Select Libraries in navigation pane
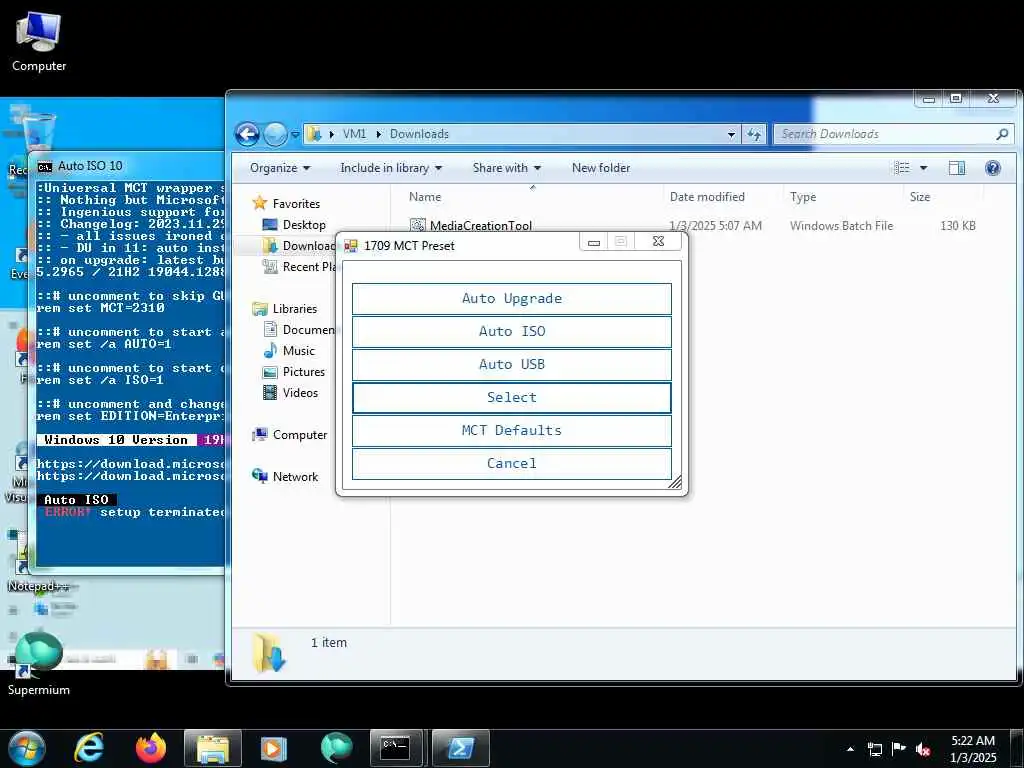The image size is (1024, 768). [x=295, y=309]
